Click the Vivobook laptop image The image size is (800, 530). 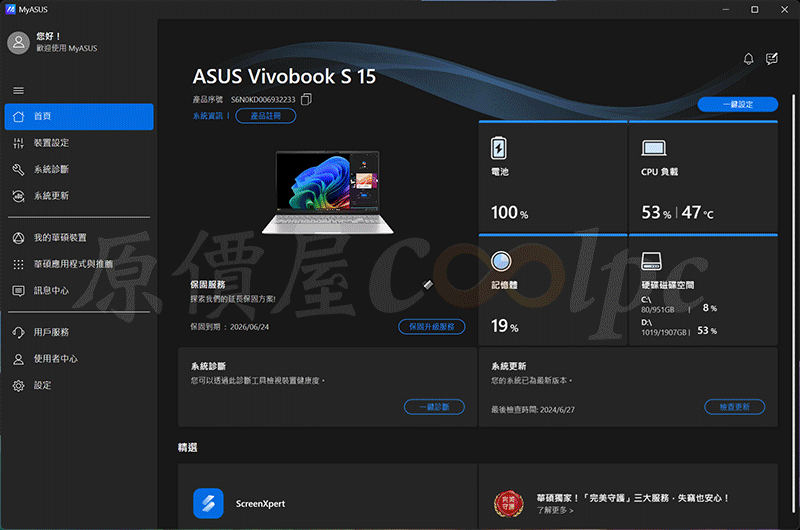[x=328, y=192]
